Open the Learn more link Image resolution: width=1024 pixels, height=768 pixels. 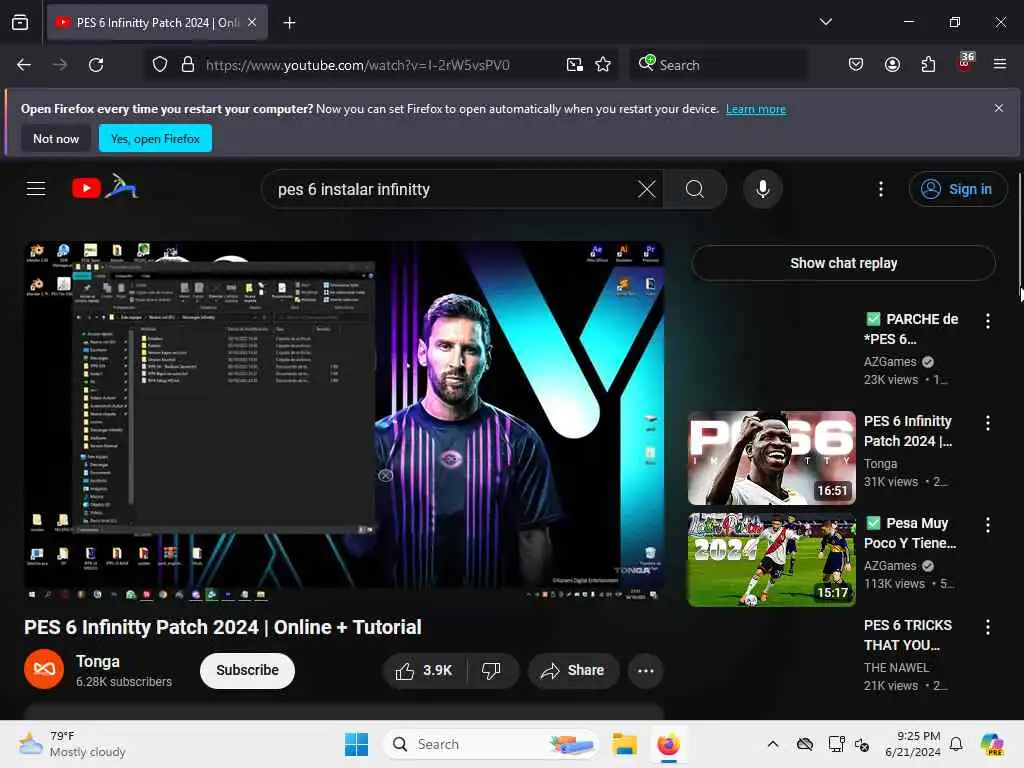[x=756, y=109]
